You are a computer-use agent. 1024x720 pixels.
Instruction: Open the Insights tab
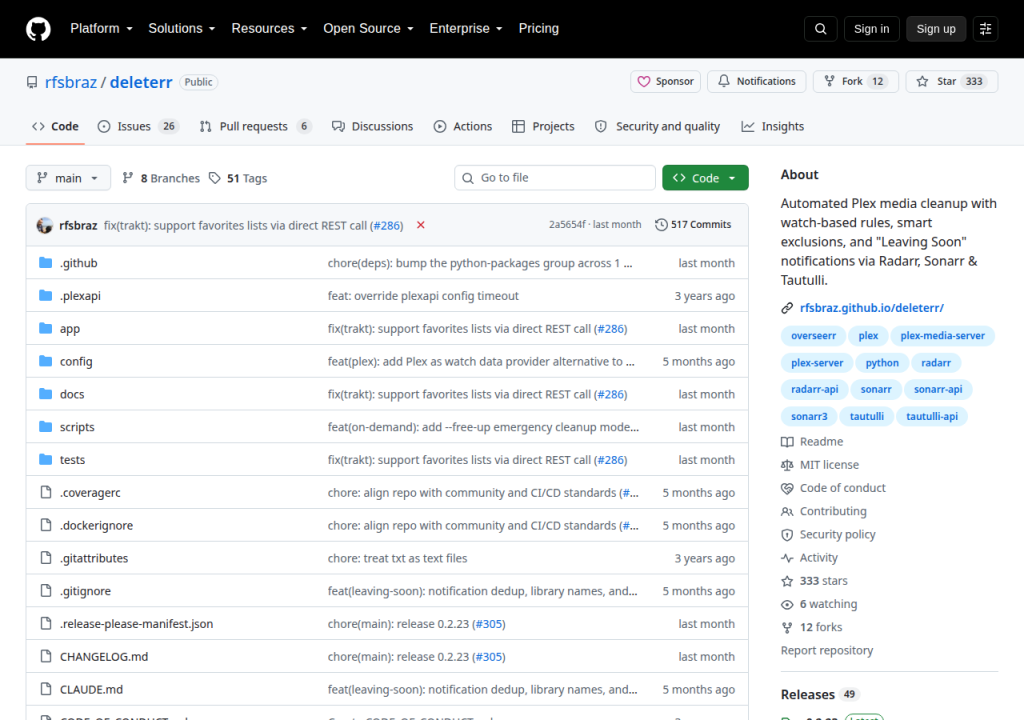click(773, 126)
